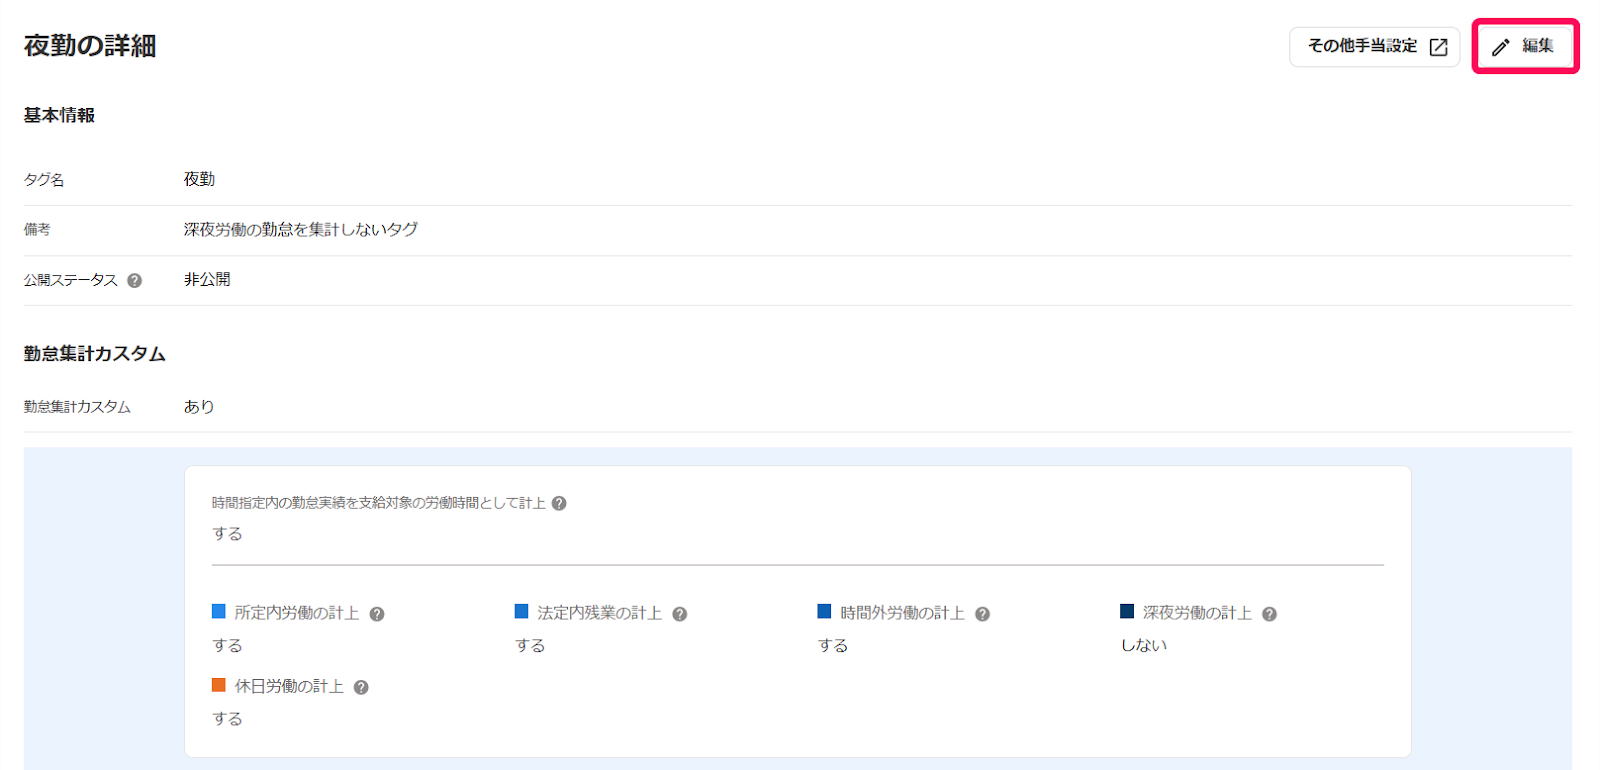Click the 備考 text 深夜労働の勤怠を集計しないタグ
1600x770 pixels.
301,229
